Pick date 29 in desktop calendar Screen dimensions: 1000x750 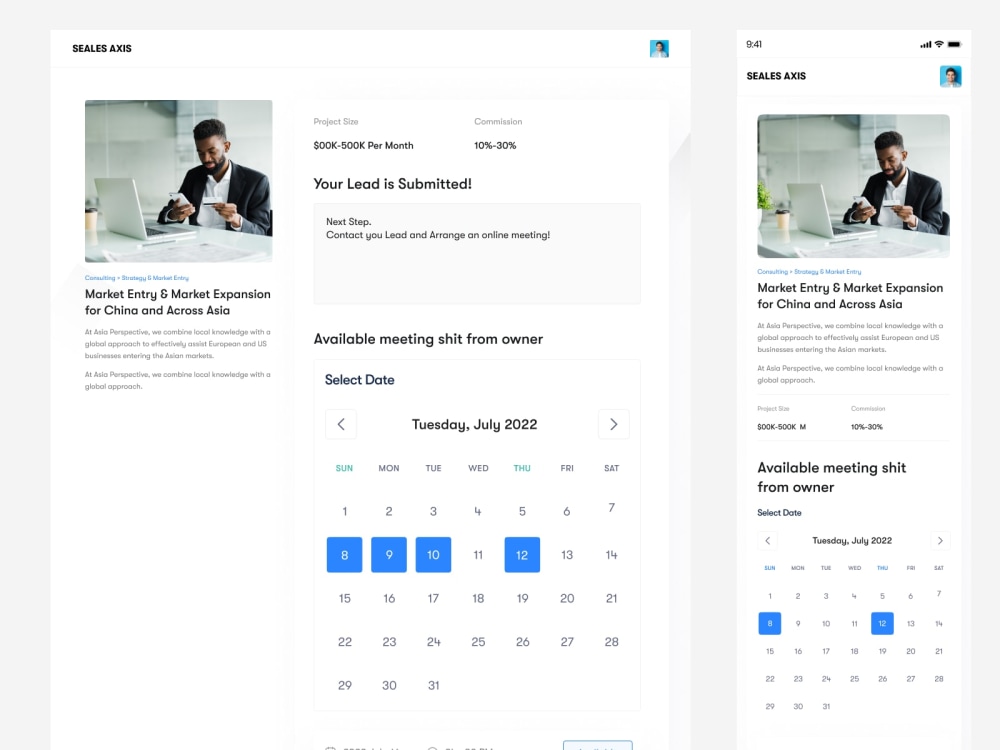point(345,685)
